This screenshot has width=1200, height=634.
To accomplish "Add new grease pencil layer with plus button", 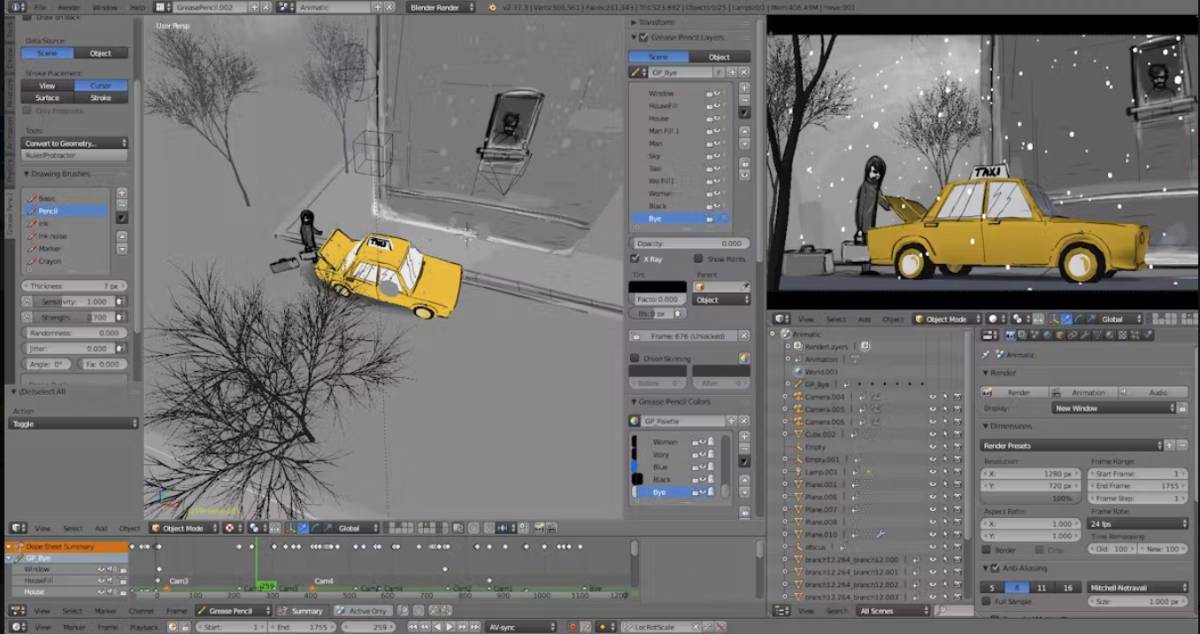I will tap(744, 87).
